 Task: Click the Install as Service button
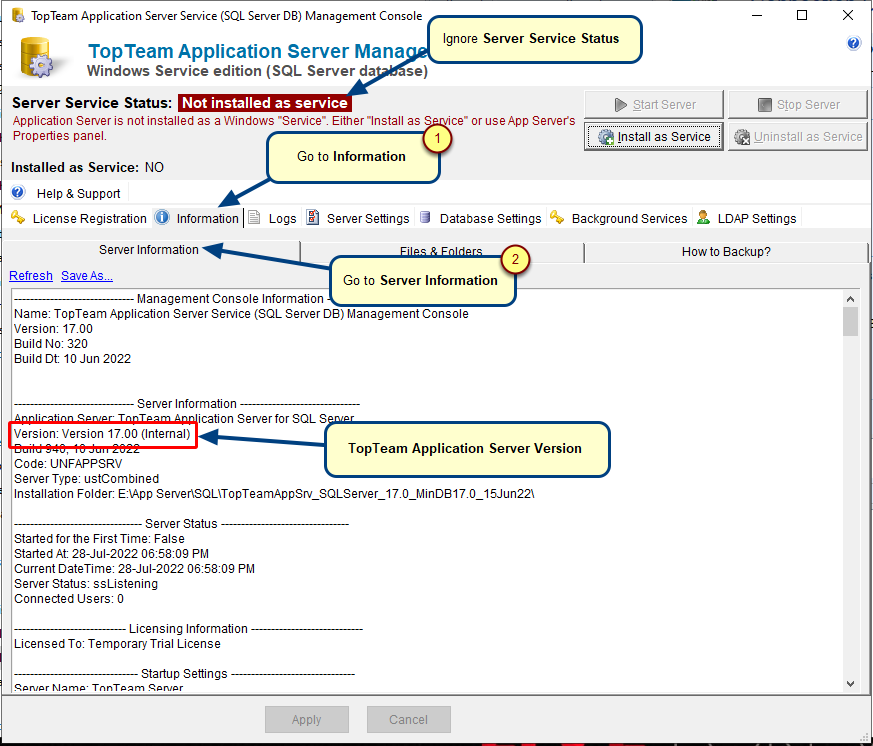[654, 137]
